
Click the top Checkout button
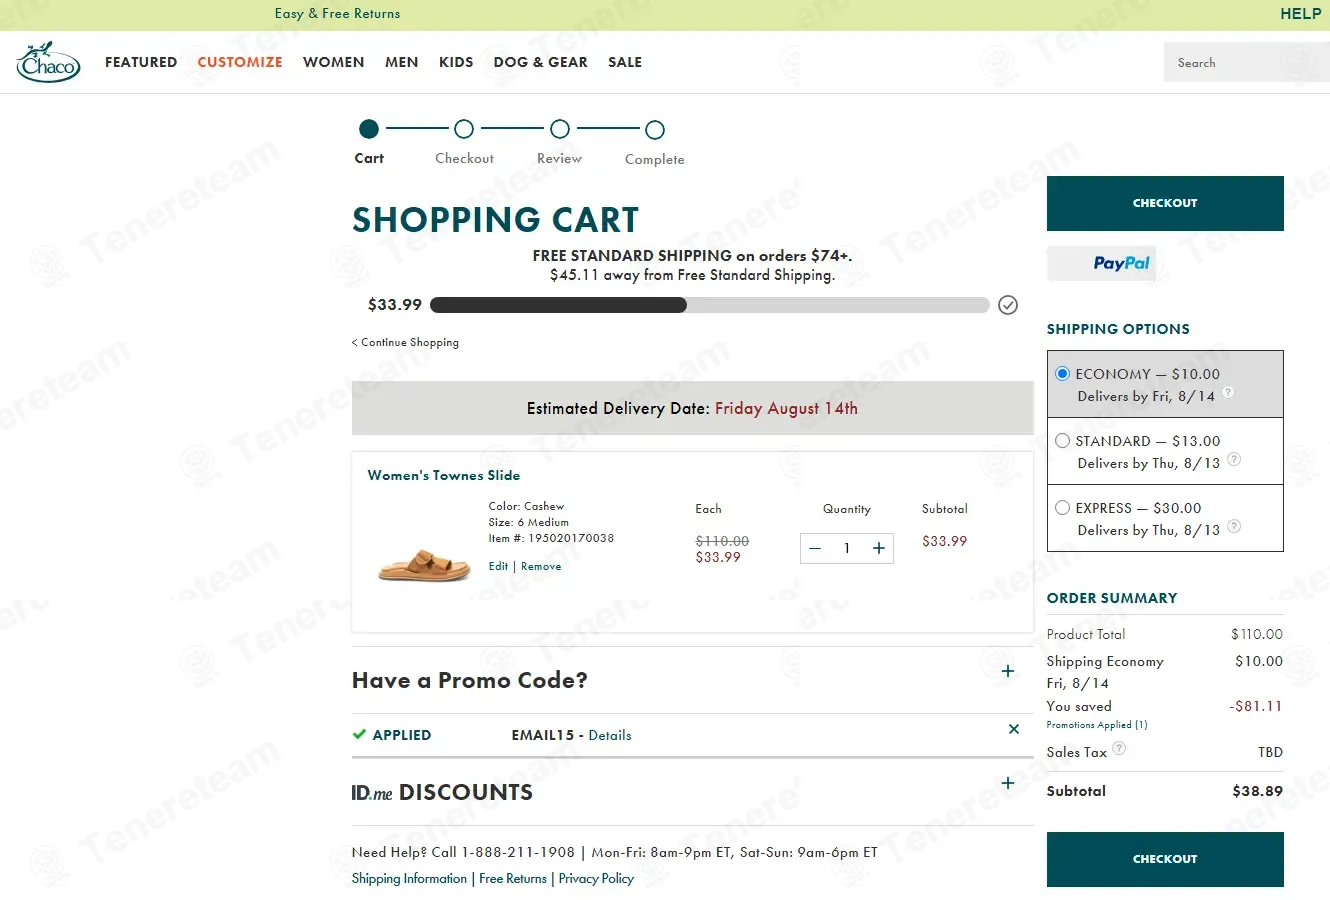click(1165, 203)
